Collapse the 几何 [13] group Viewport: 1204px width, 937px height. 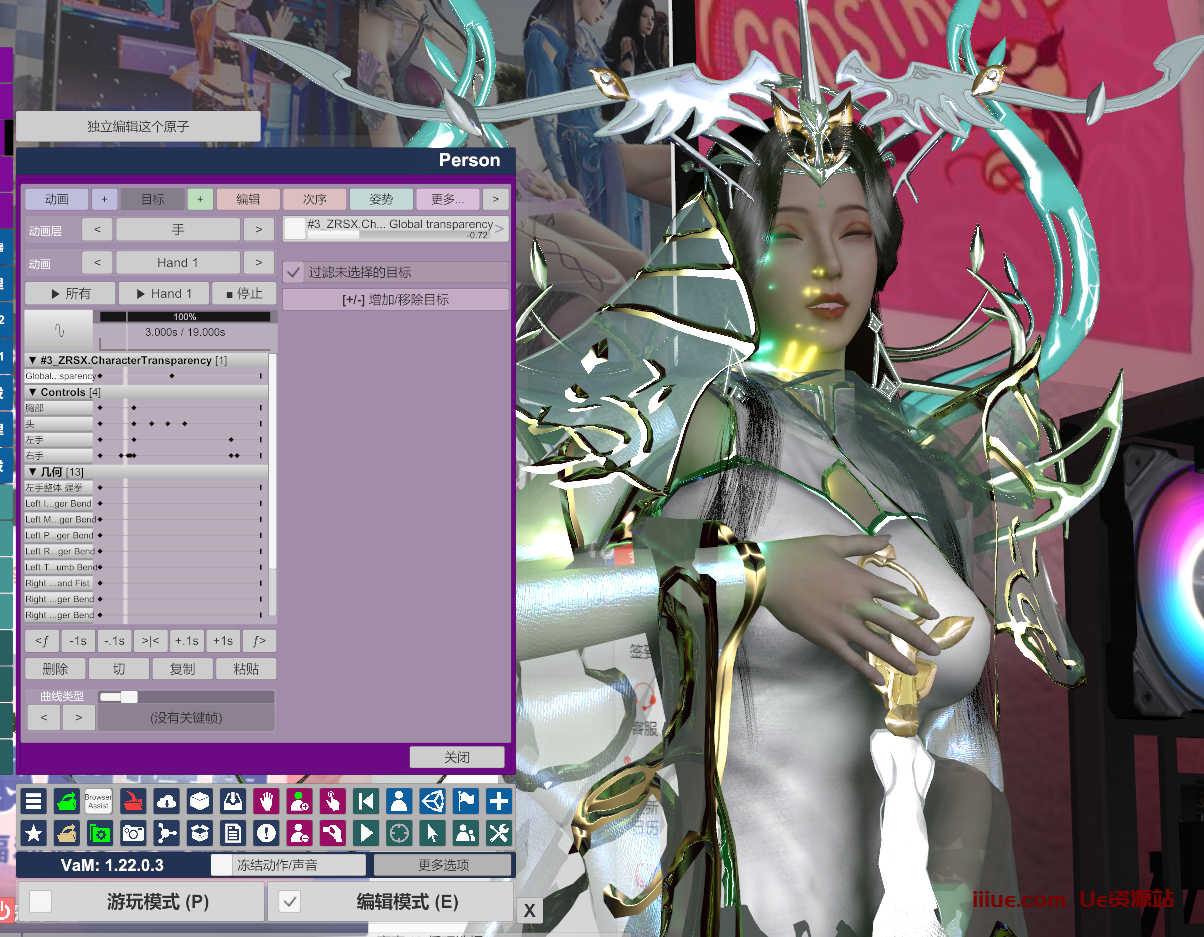click(33, 471)
